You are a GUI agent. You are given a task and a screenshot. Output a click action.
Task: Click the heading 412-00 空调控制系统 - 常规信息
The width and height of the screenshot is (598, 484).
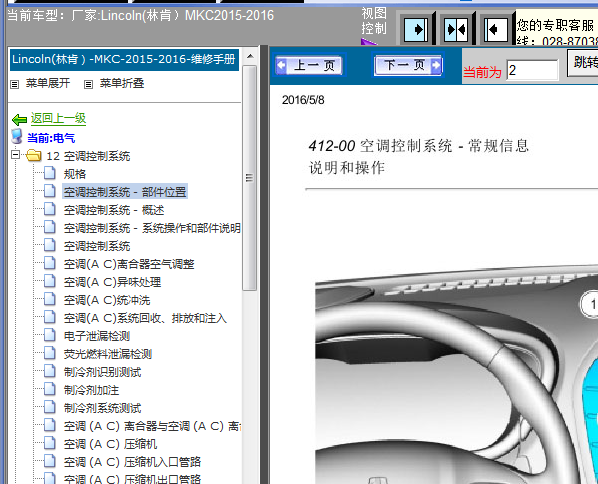[x=419, y=146]
